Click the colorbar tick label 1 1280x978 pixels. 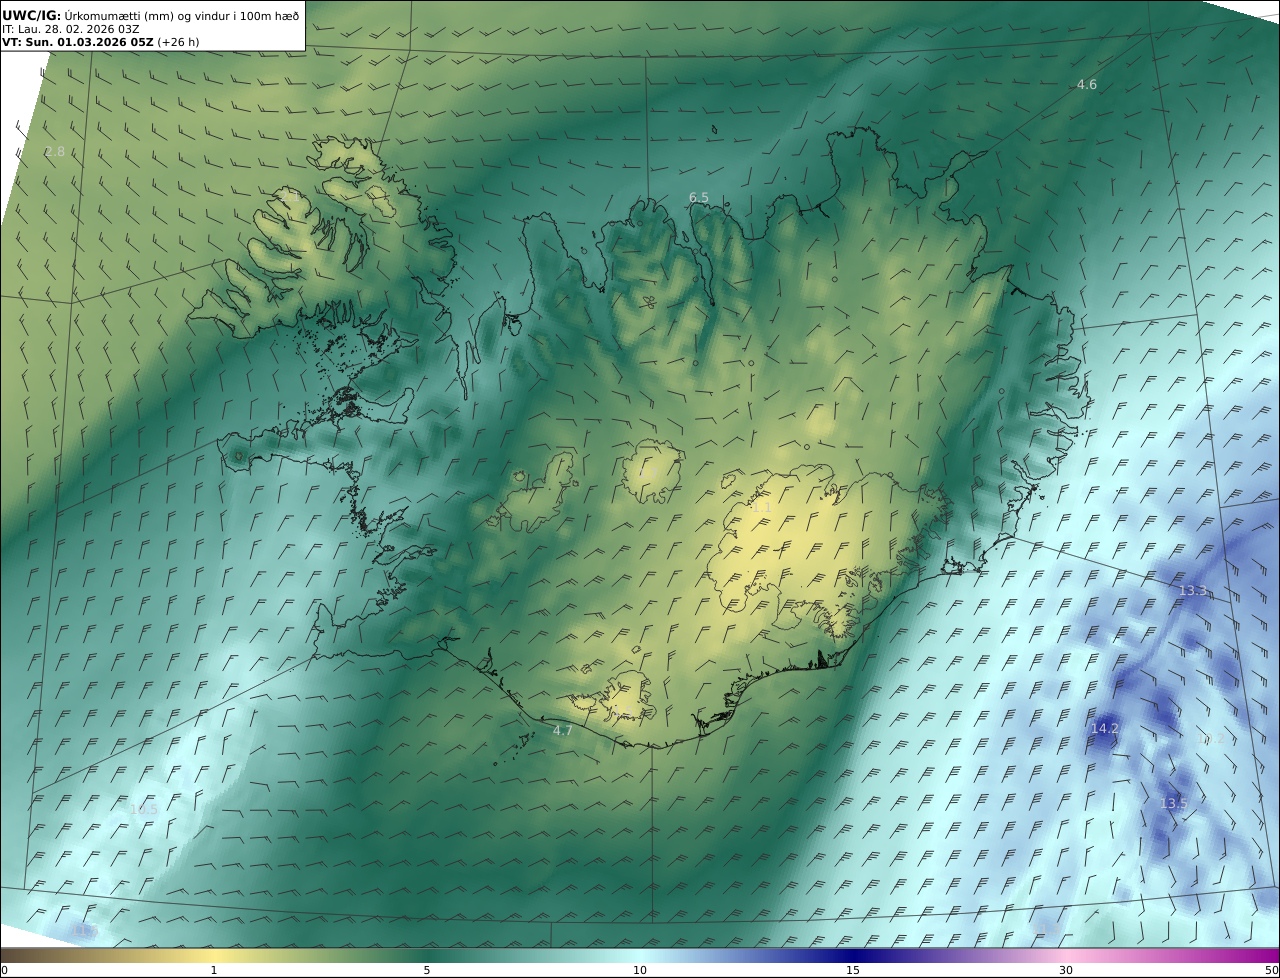tap(214, 970)
